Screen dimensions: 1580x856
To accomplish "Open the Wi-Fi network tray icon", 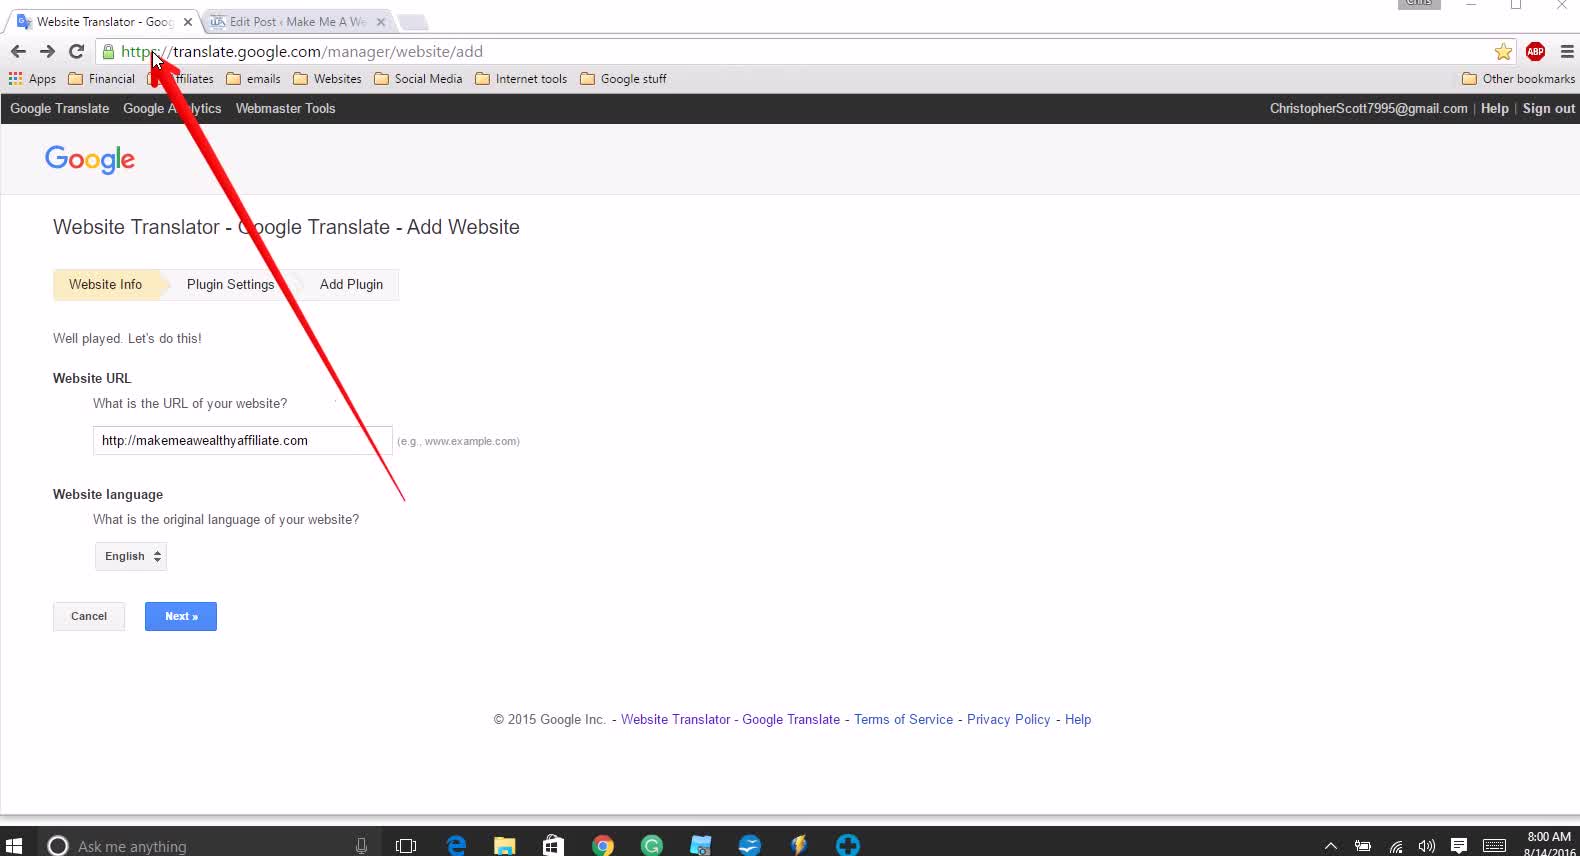I will [1396, 845].
